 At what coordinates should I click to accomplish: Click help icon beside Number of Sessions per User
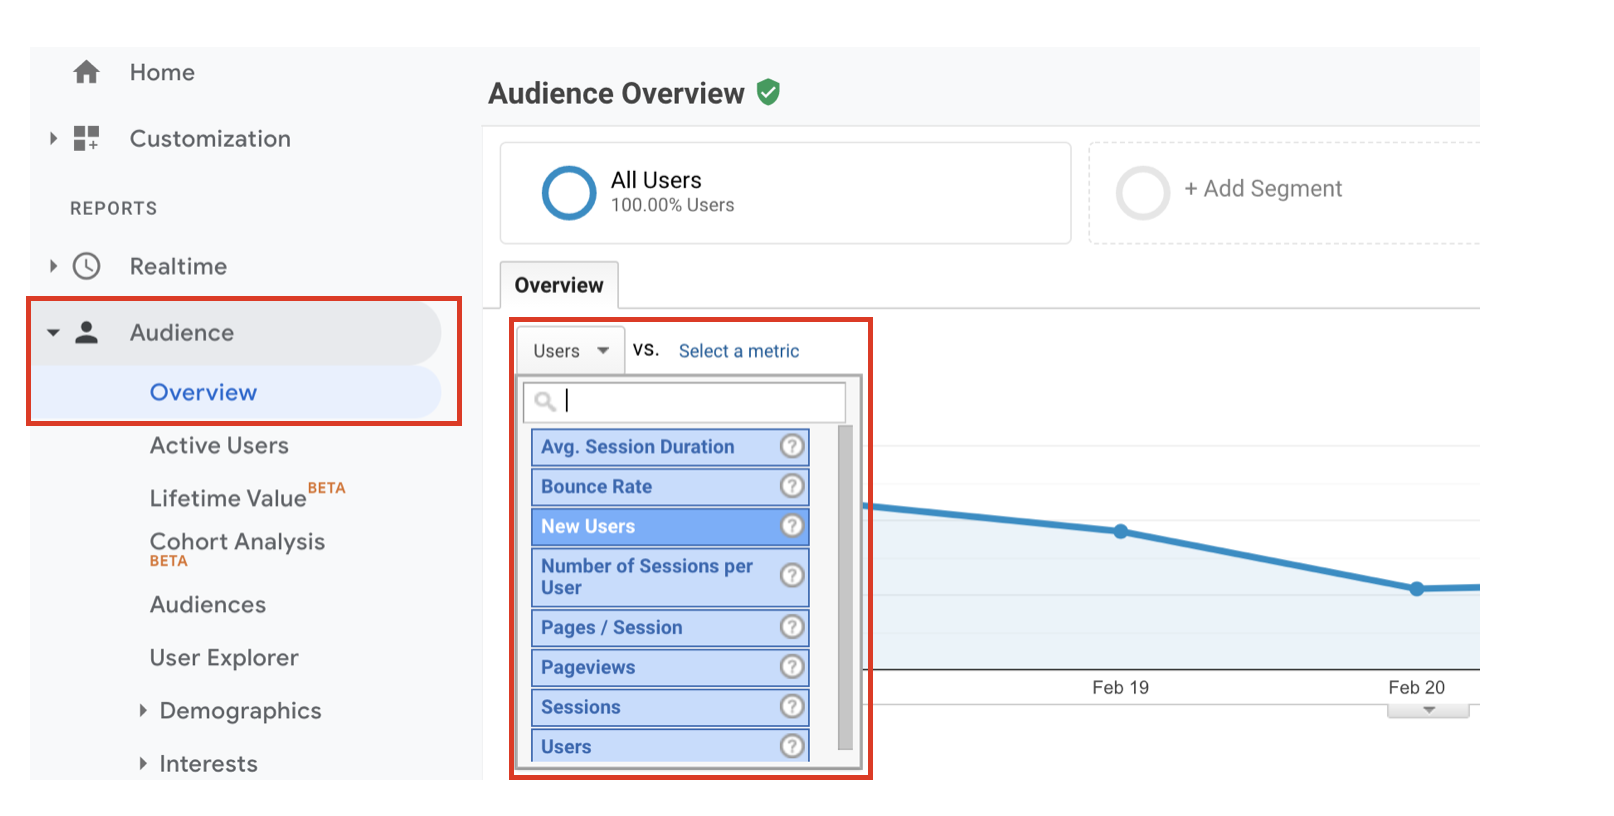click(792, 576)
